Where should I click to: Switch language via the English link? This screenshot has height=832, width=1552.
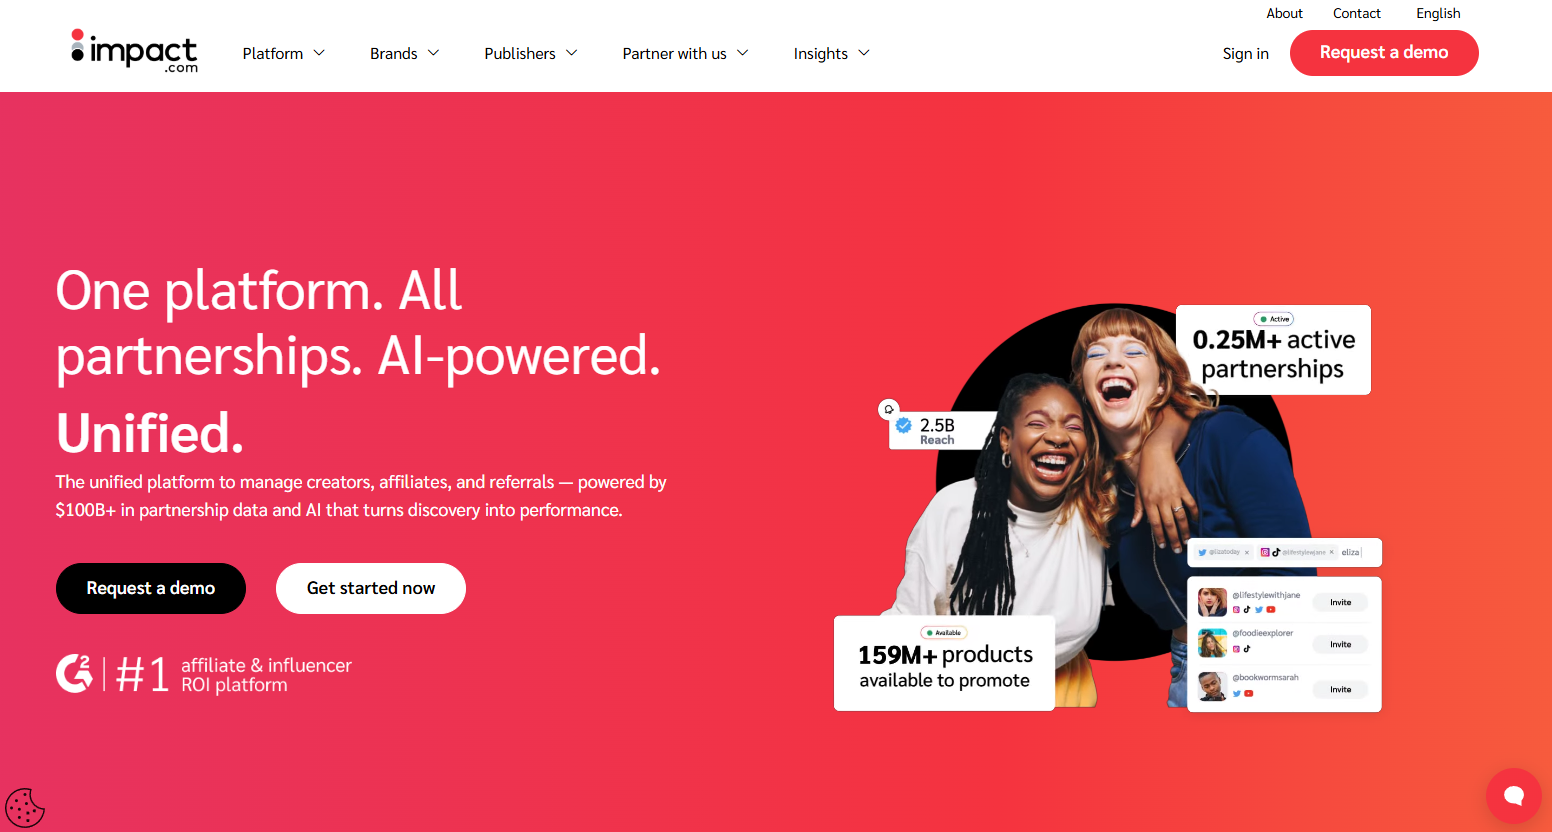click(1438, 13)
